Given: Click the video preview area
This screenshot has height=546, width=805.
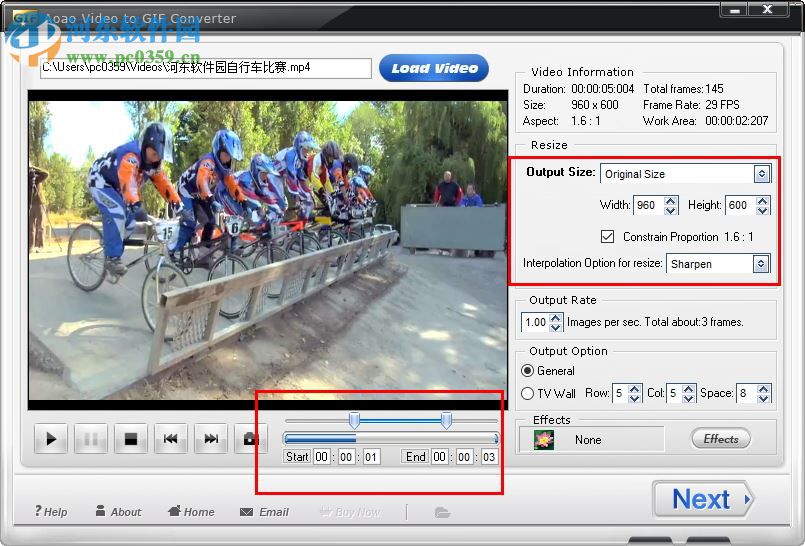Looking at the screenshot, I should pos(268,250).
